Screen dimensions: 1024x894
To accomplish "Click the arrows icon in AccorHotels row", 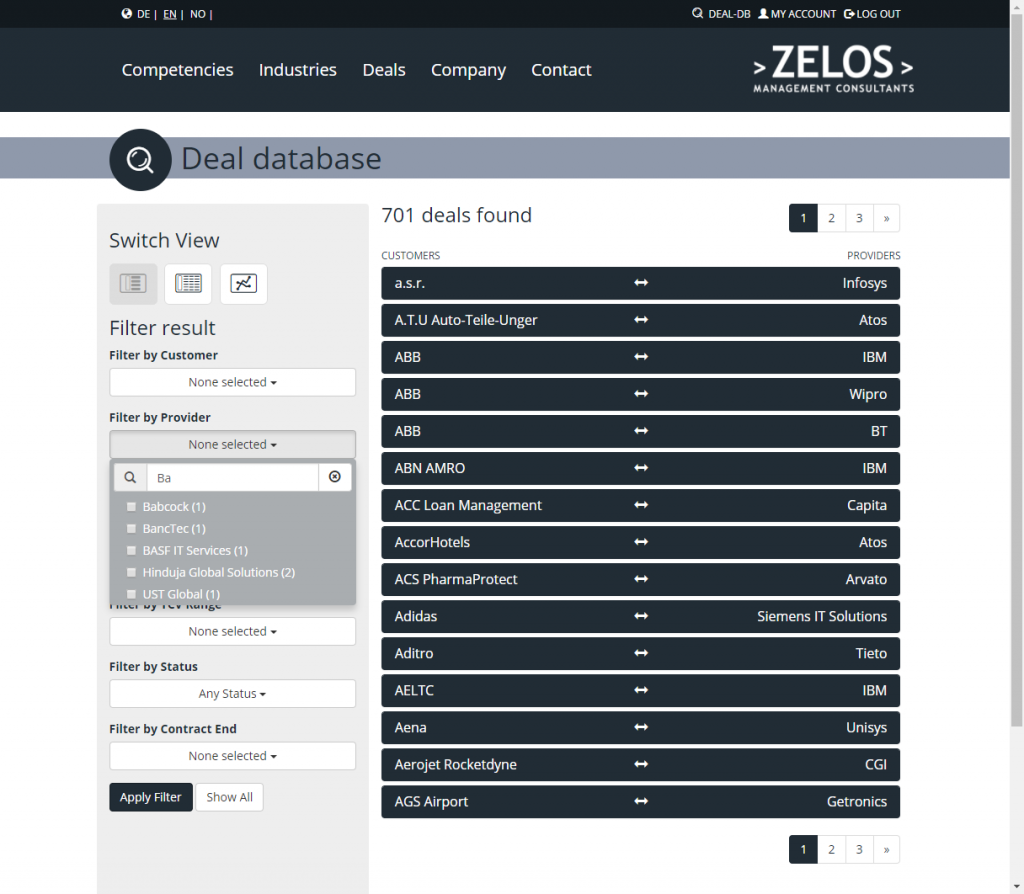I will point(641,542).
